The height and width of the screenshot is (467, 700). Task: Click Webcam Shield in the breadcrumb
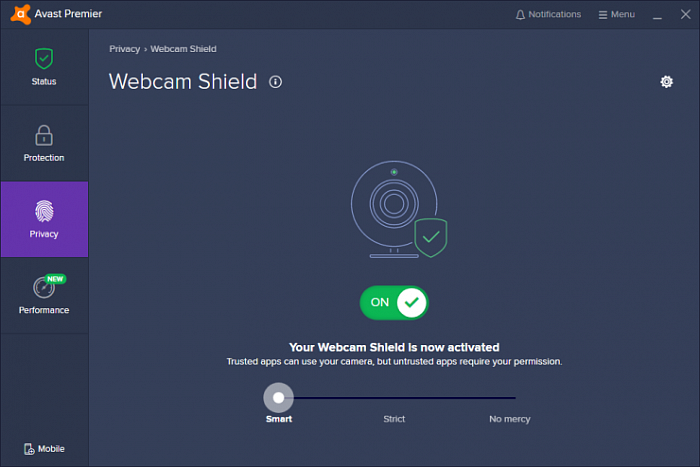pyautogui.click(x=183, y=48)
